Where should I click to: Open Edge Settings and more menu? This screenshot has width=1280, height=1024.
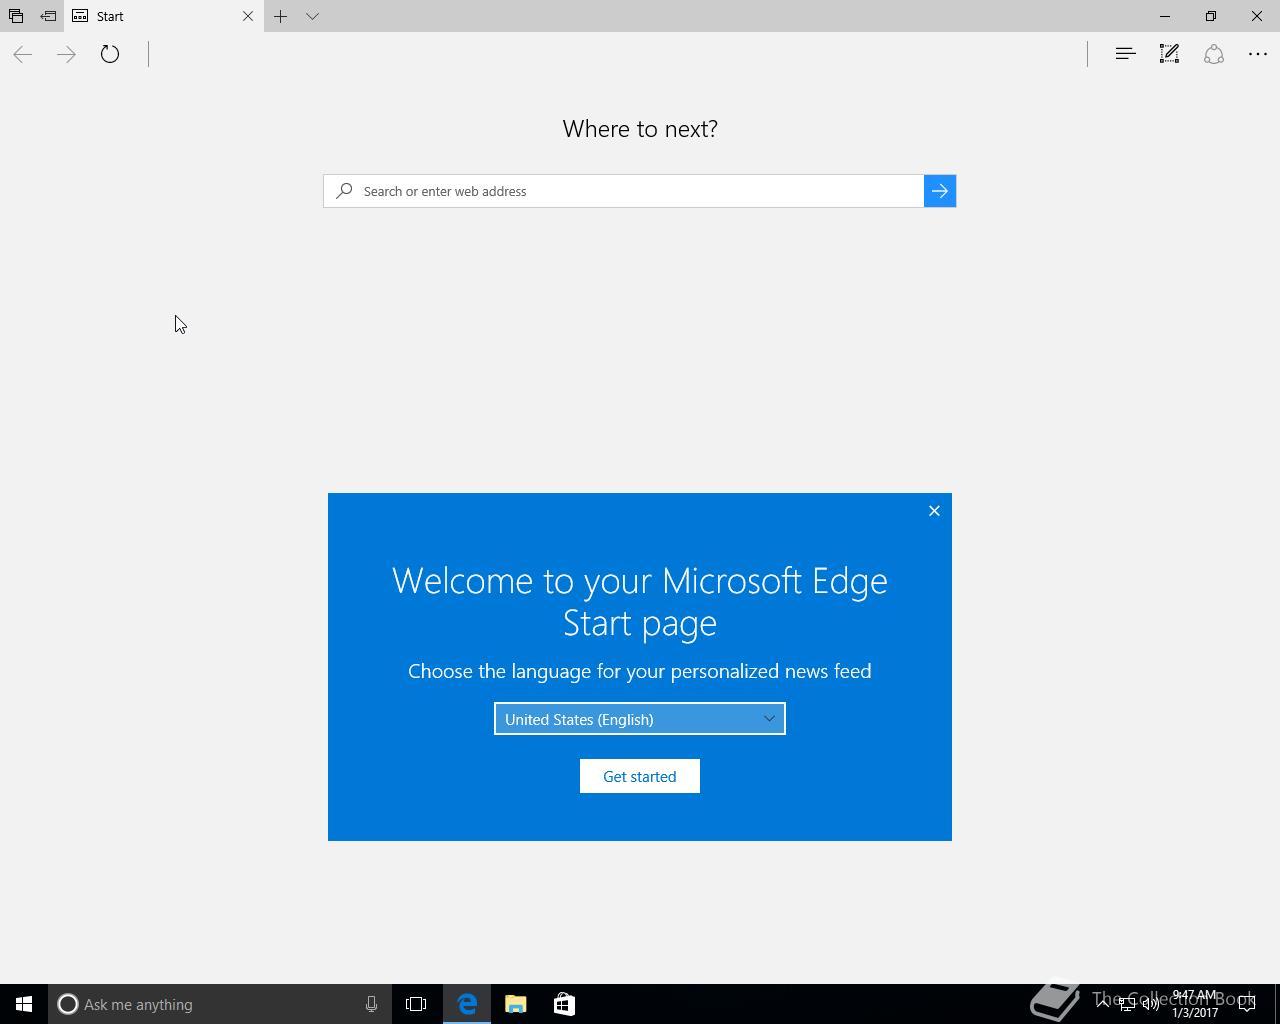(x=1258, y=54)
